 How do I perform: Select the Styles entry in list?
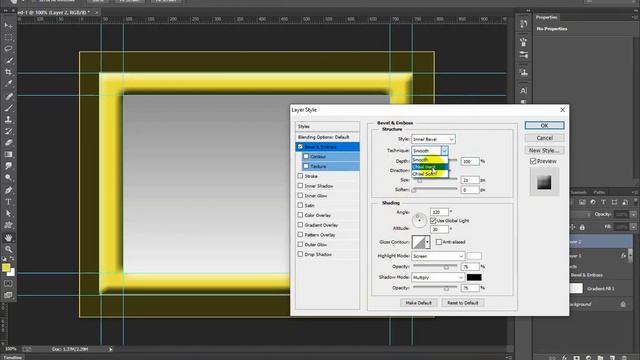[327, 127]
